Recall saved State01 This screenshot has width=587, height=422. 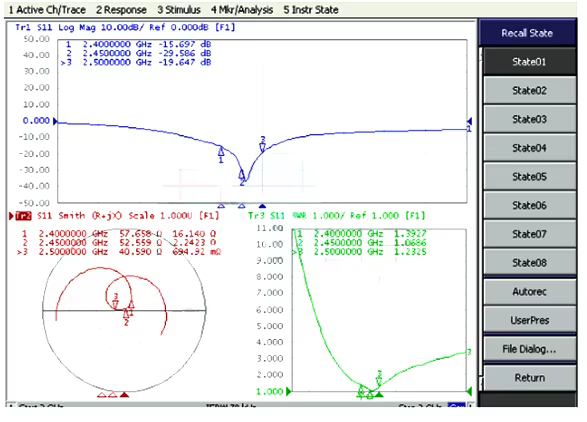[x=529, y=61]
